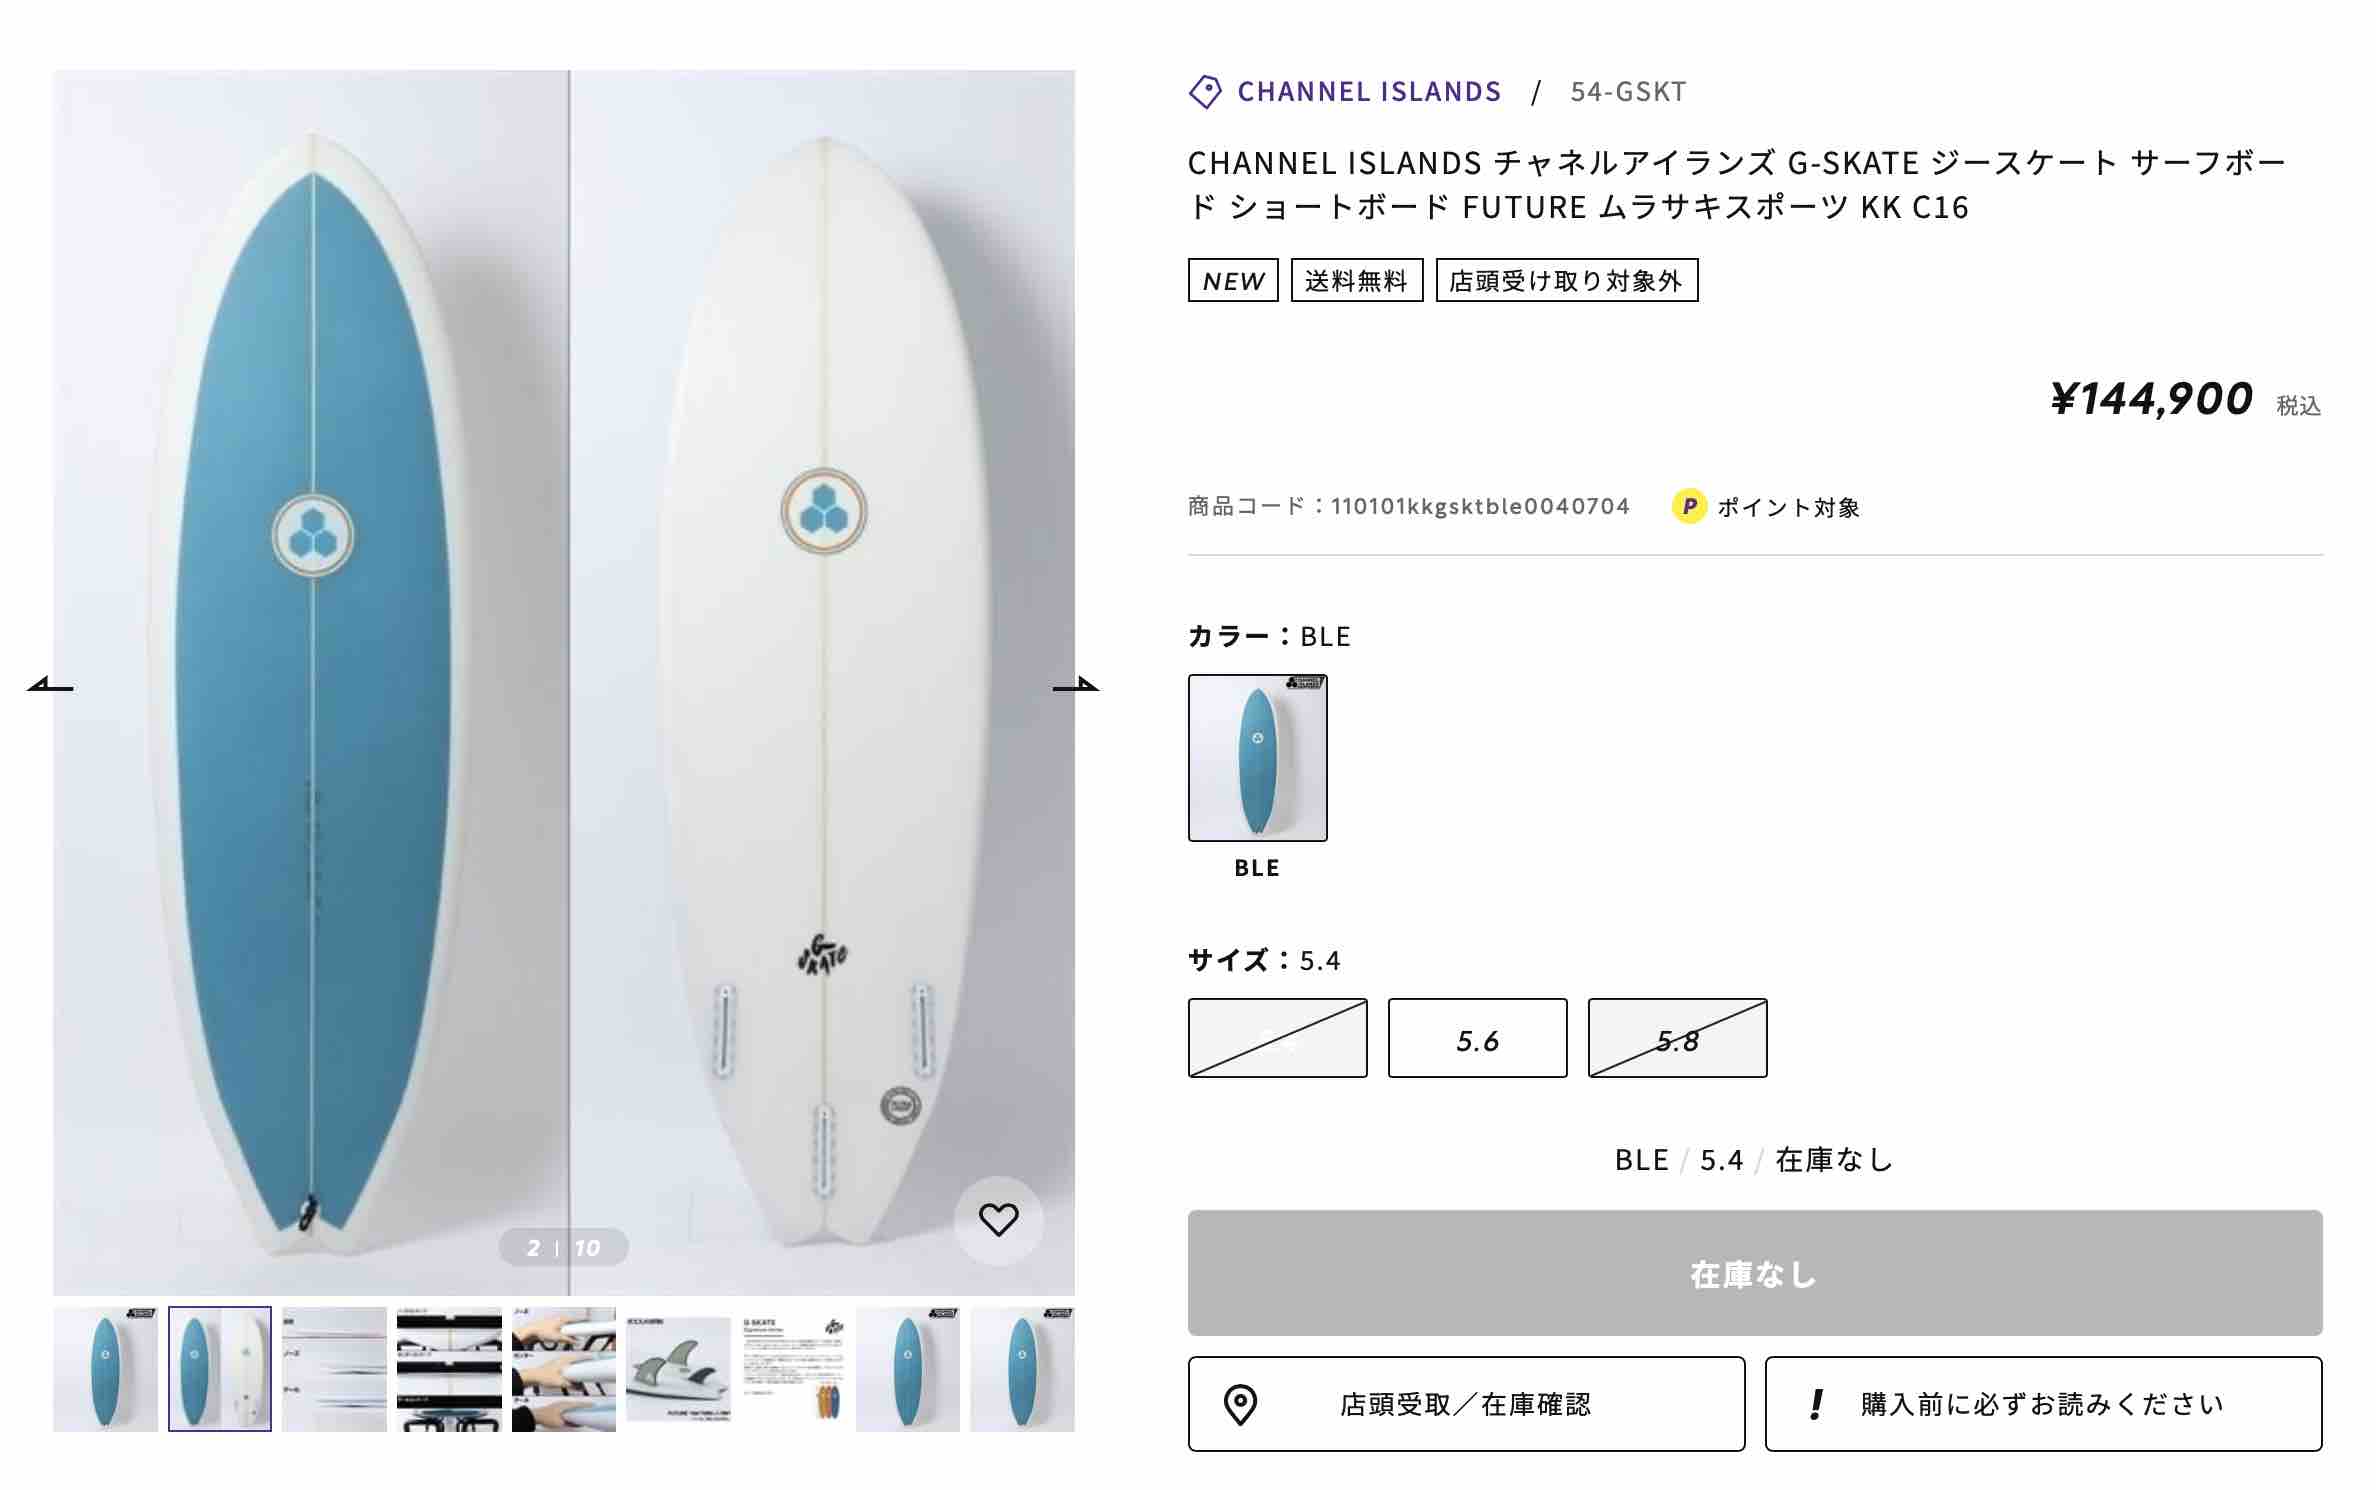The image size is (2376, 1490).
Task: Open the CHANNEL ISLANDS brand link
Action: click(x=1369, y=92)
